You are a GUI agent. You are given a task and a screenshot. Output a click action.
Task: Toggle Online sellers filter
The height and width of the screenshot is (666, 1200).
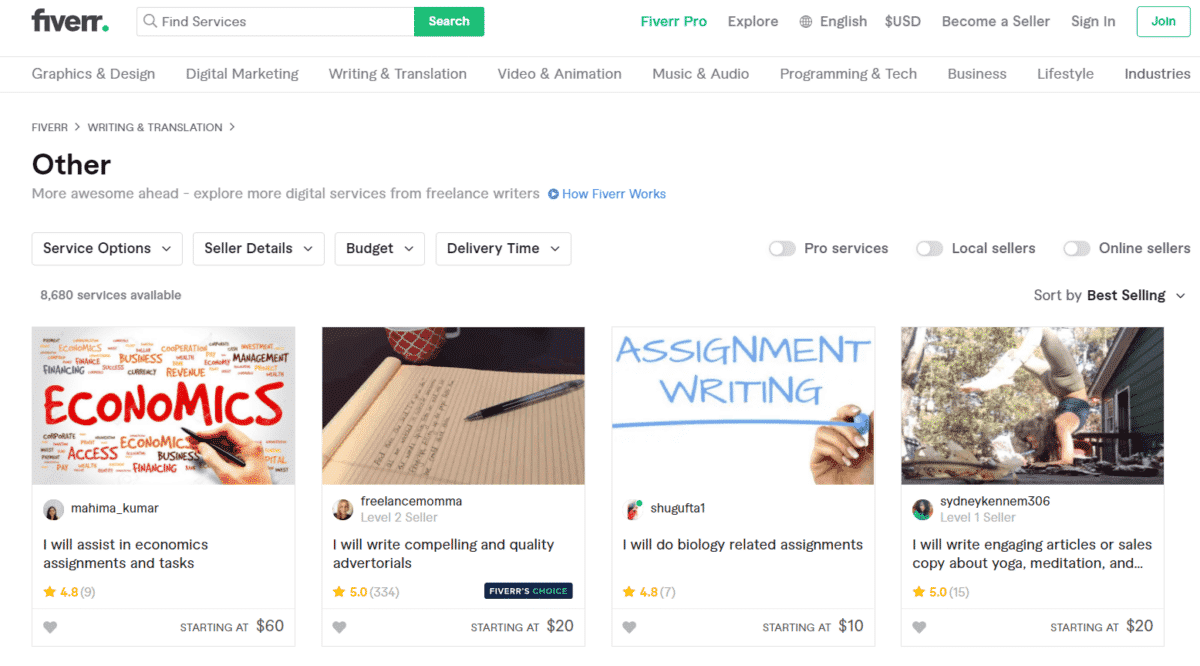click(1077, 248)
